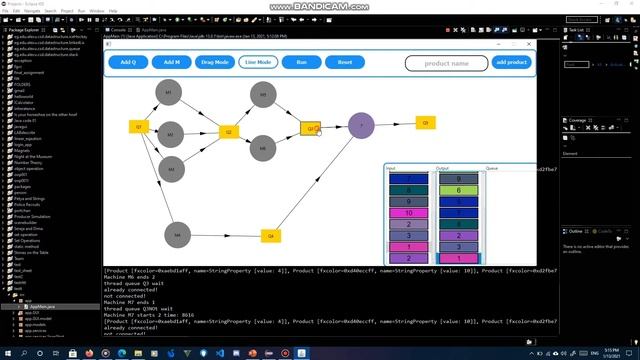
Task: Activate Line Mode button
Action: (x=258, y=62)
